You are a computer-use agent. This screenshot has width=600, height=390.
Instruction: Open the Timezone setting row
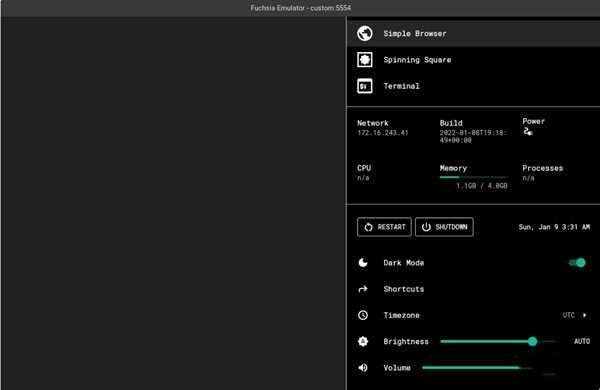pyautogui.click(x=473, y=315)
